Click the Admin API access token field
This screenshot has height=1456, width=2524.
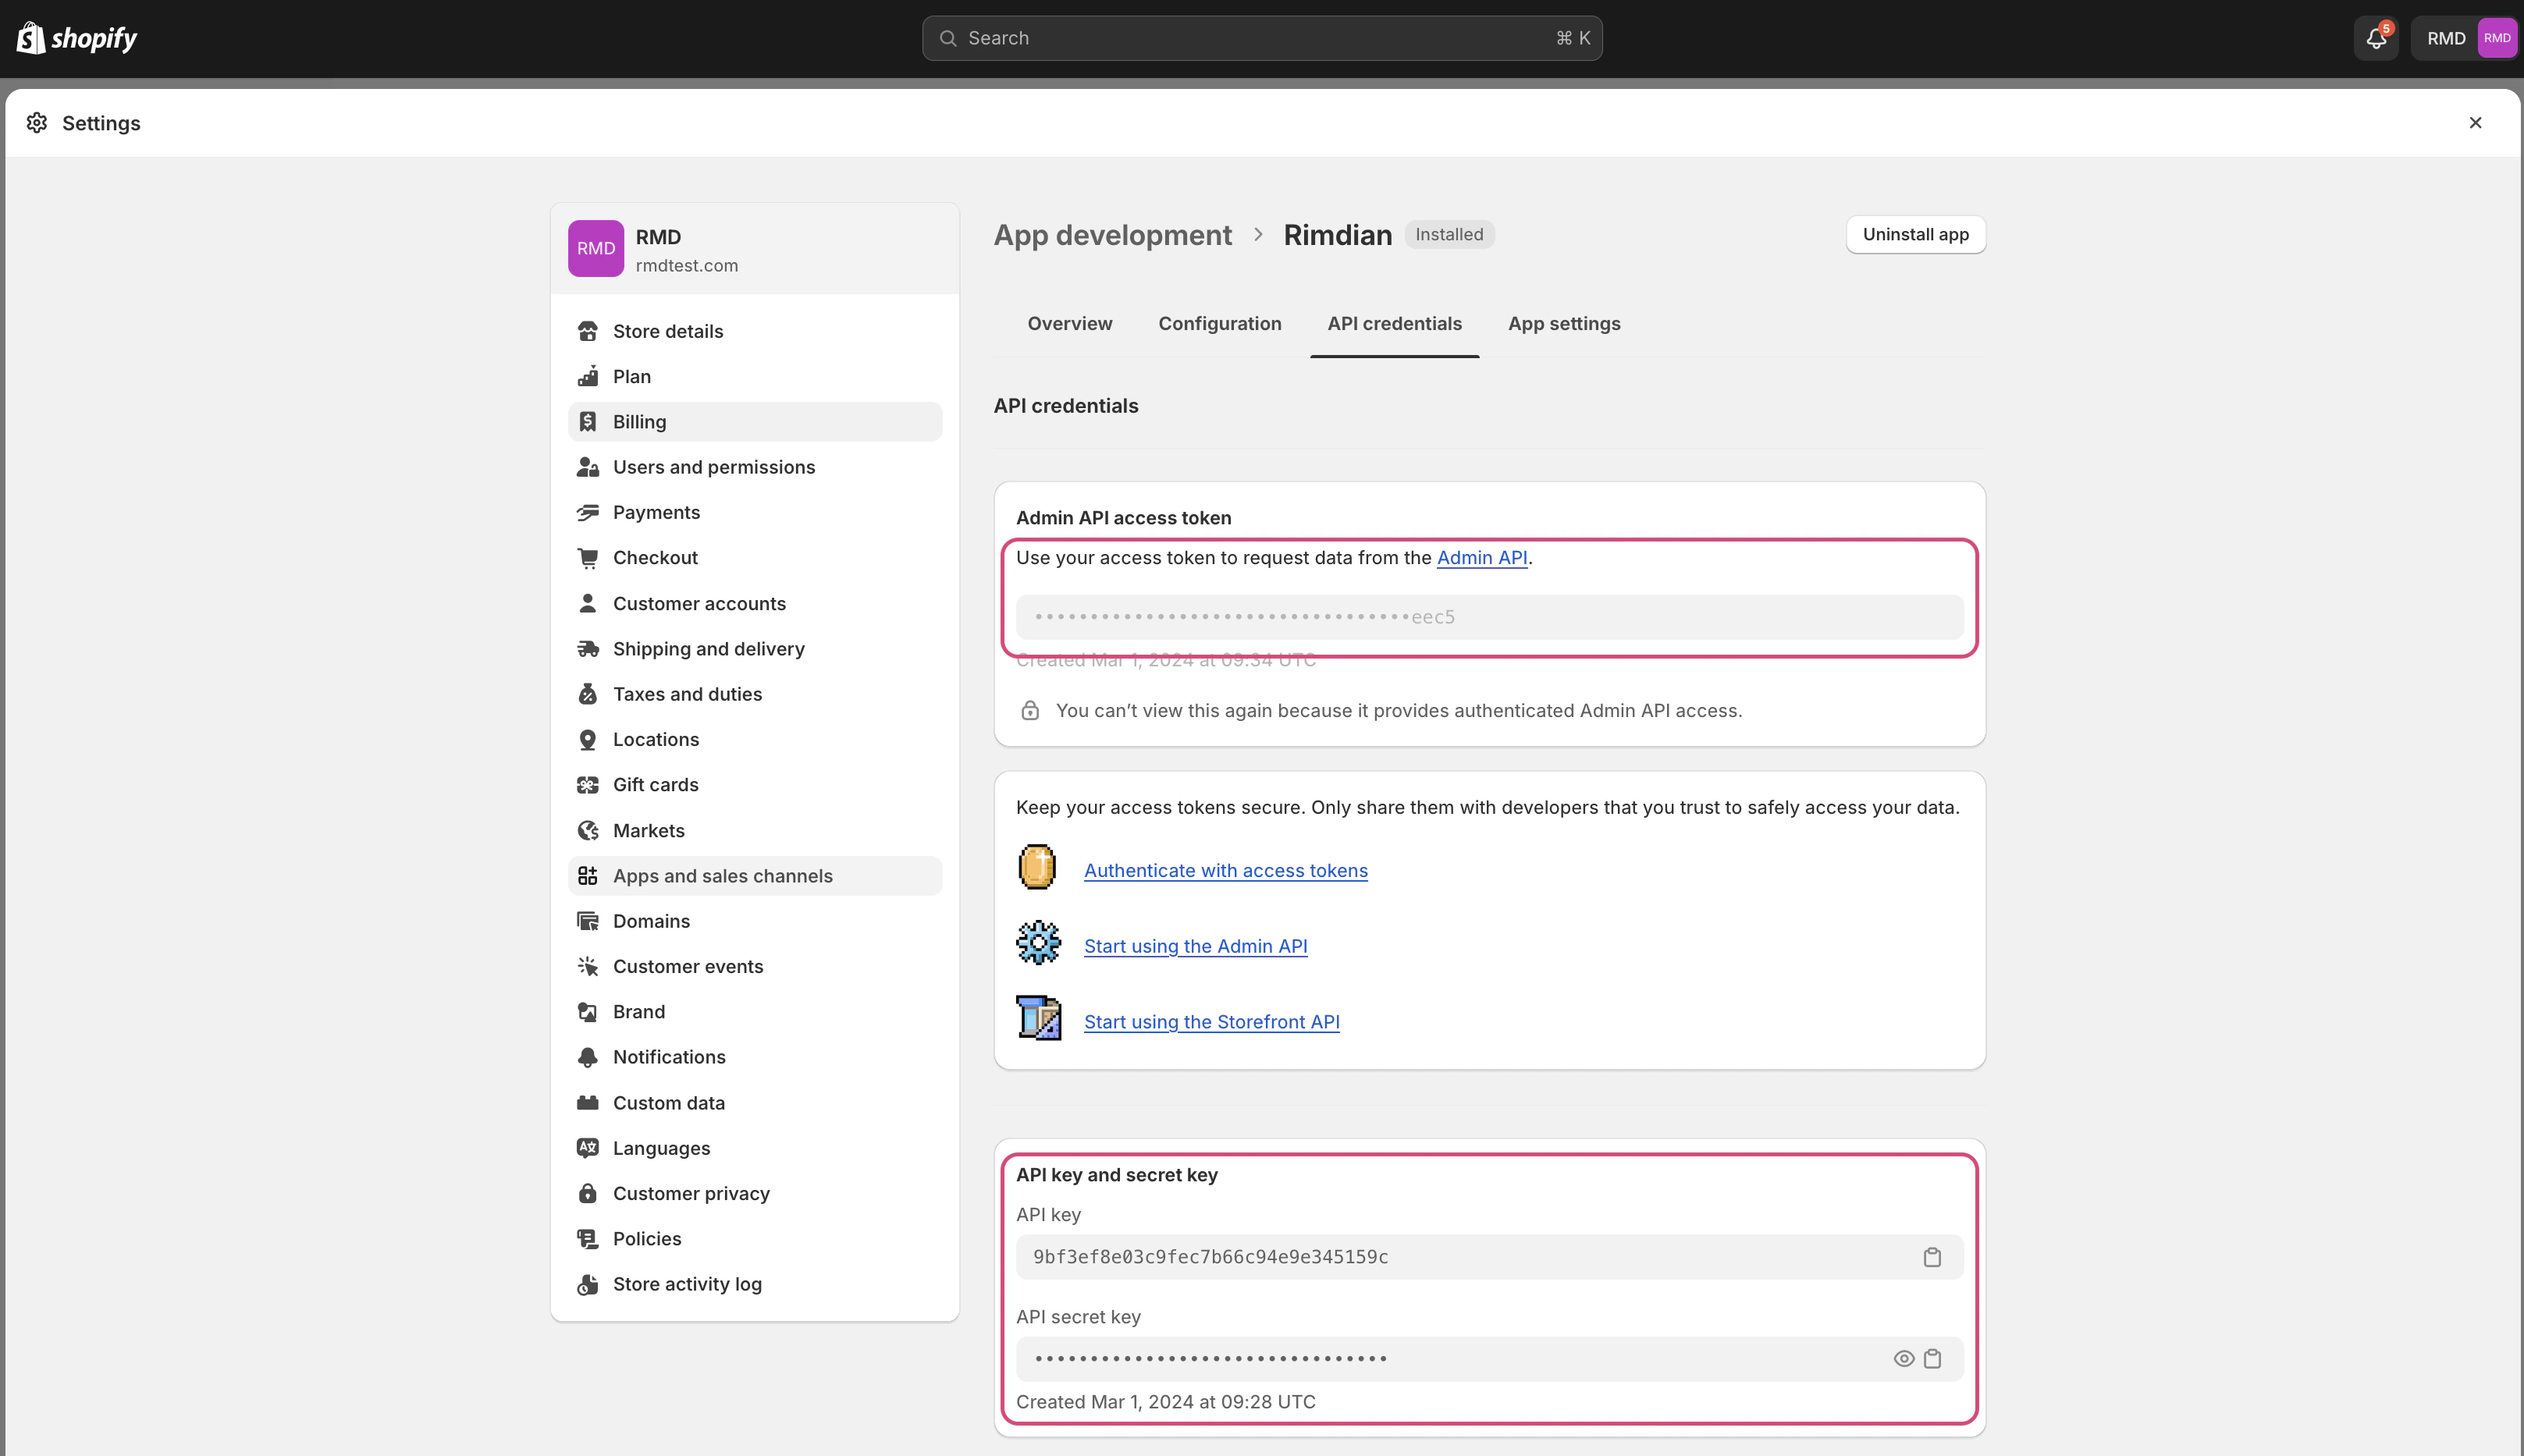coord(1489,617)
